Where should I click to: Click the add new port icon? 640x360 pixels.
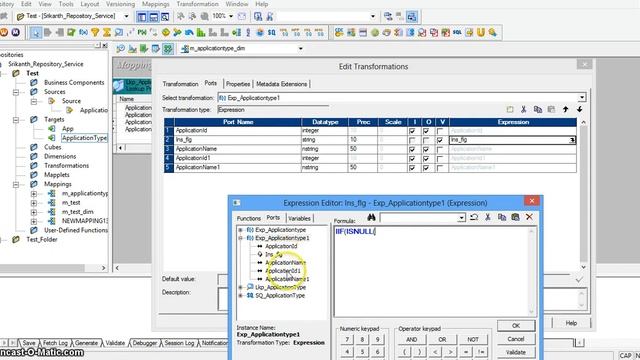click(510, 109)
